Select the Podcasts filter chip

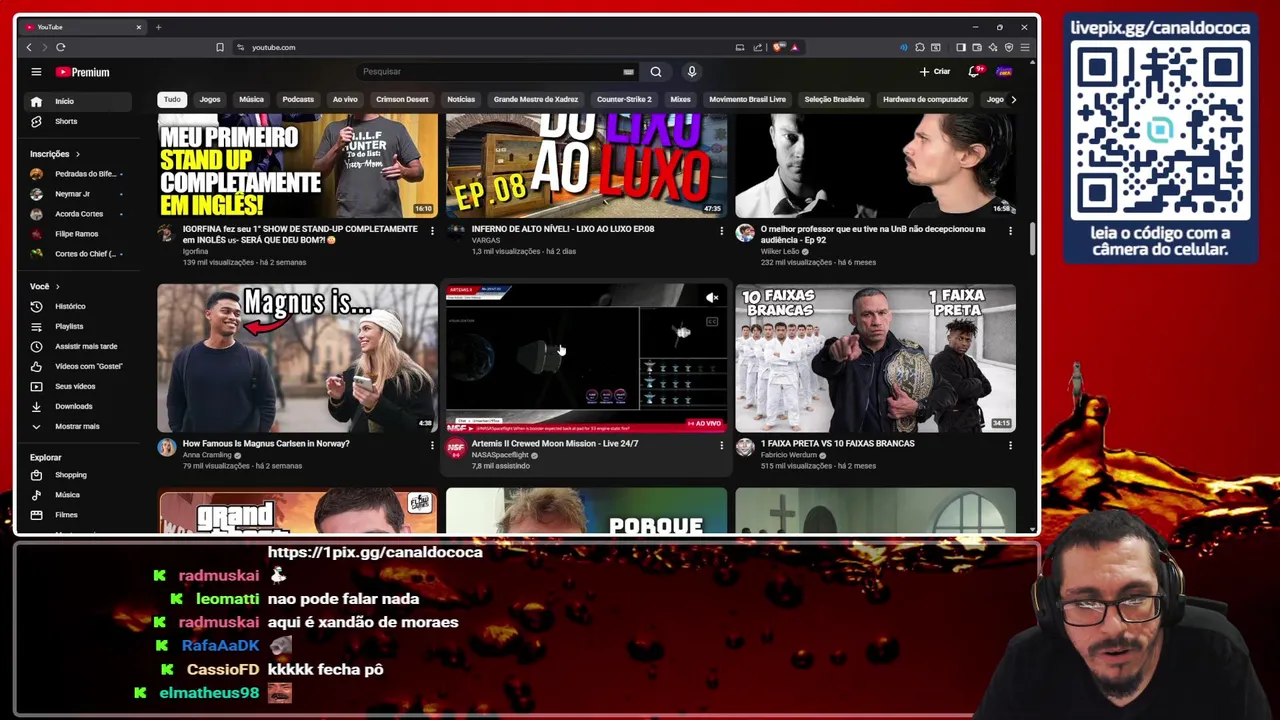coord(298,99)
